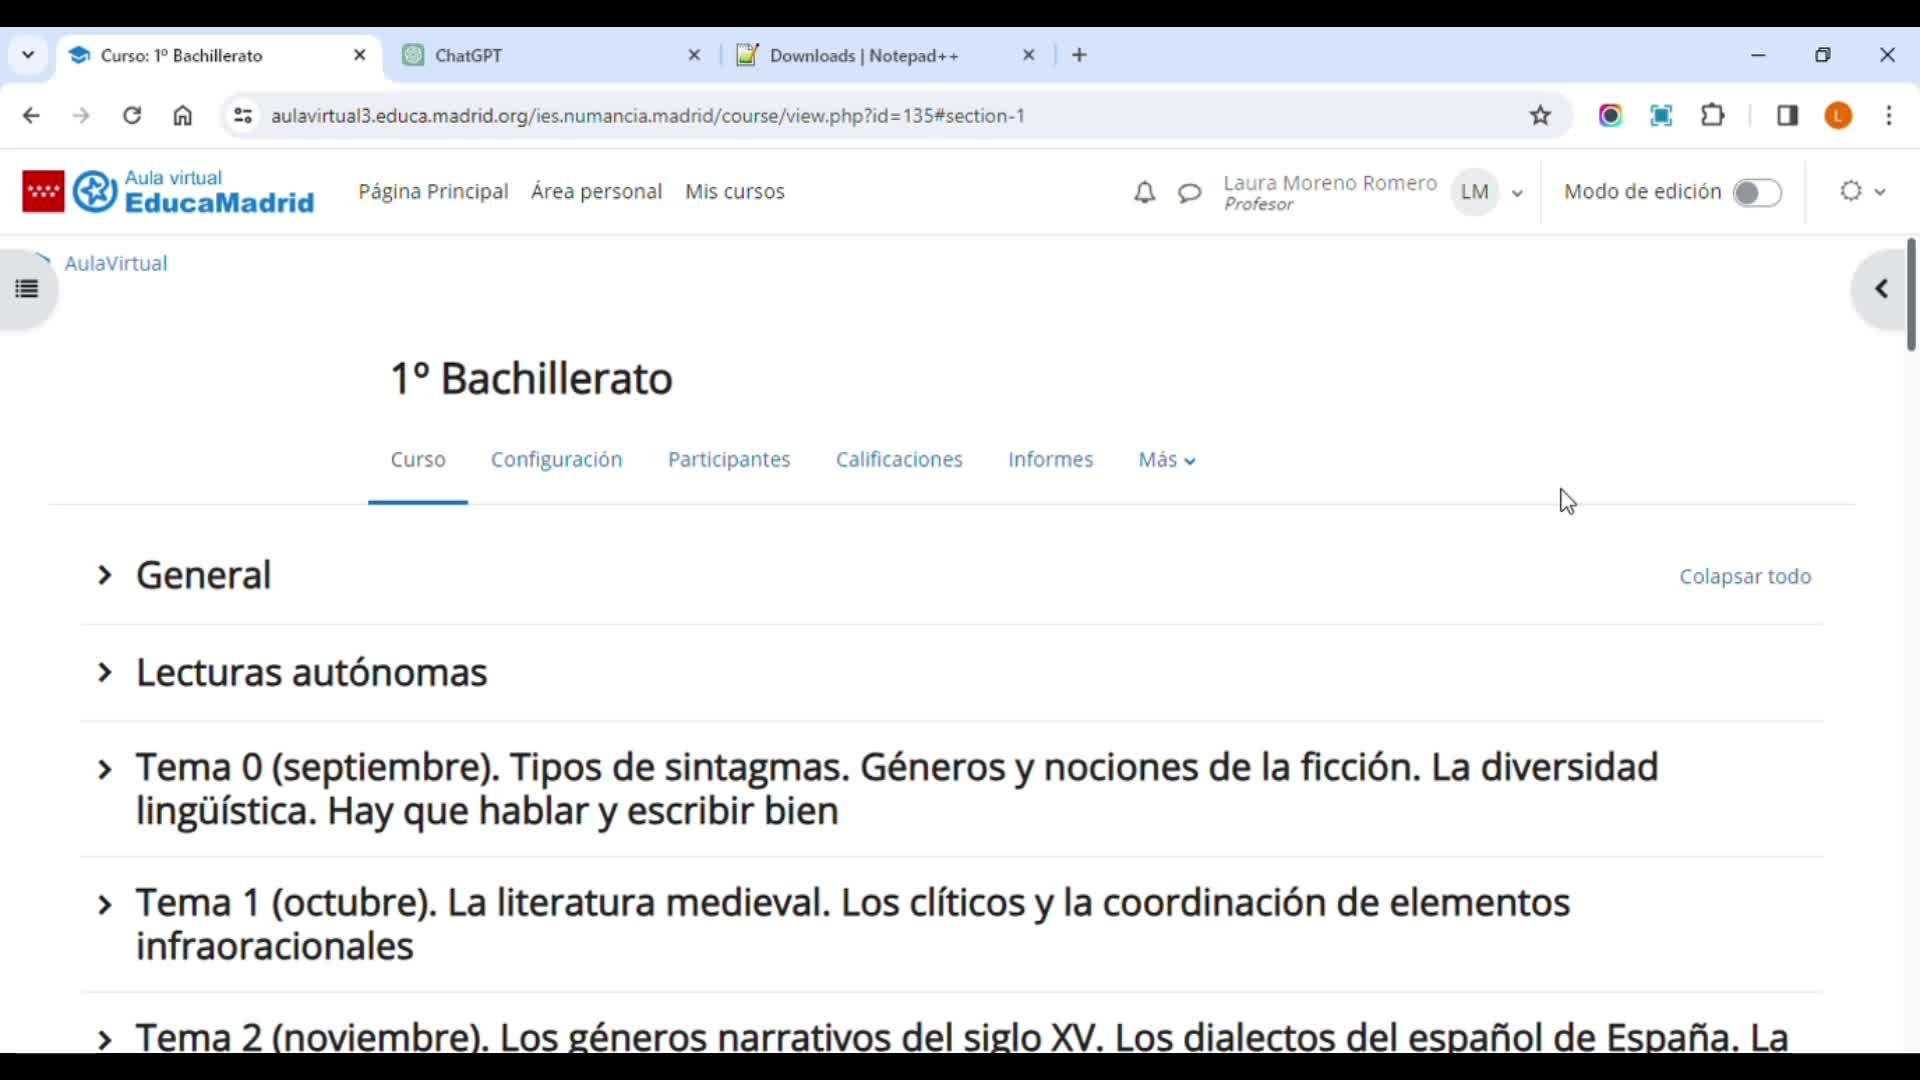Viewport: 1920px width, 1080px height.
Task: Open the notifications bell icon
Action: coord(1144,192)
